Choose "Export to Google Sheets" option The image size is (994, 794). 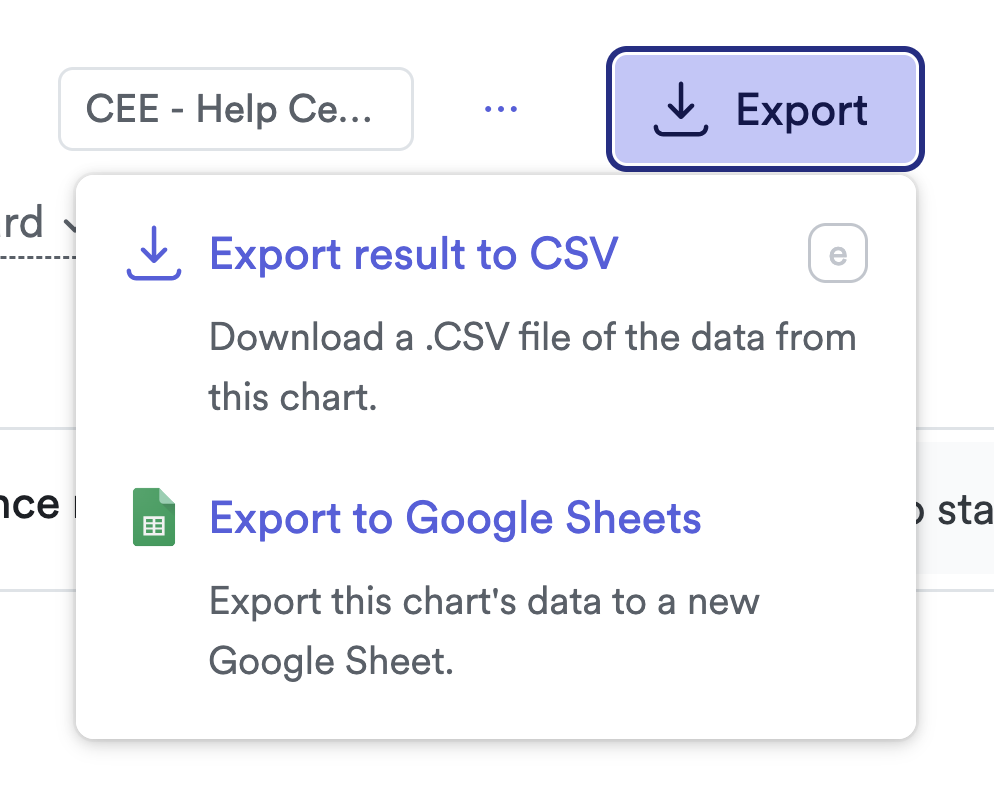455,518
